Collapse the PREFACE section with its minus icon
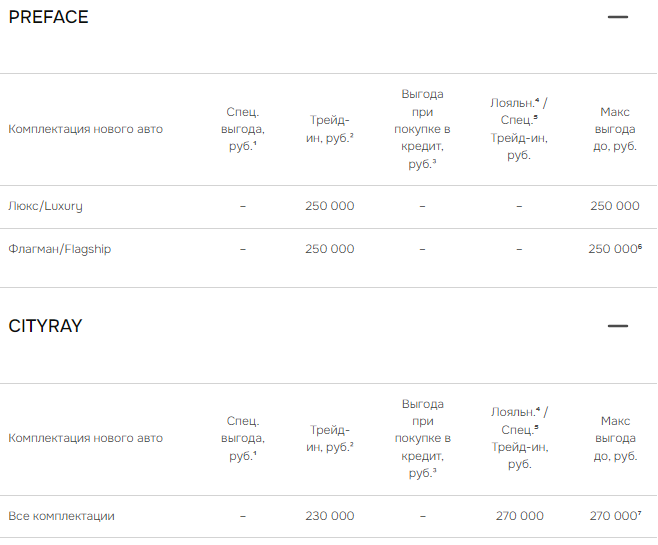Viewport: 658px width, 545px height. click(617, 17)
